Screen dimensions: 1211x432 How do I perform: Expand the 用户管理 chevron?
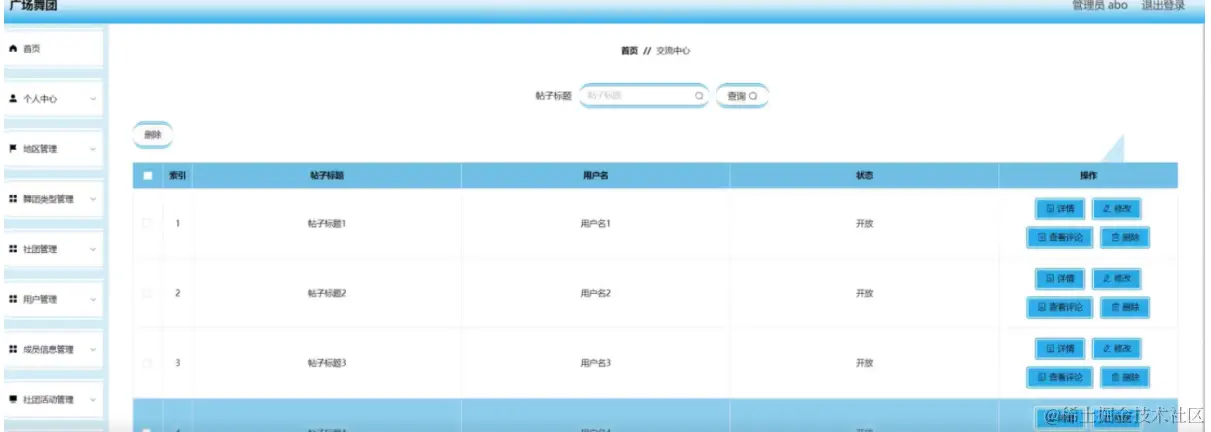(93, 299)
